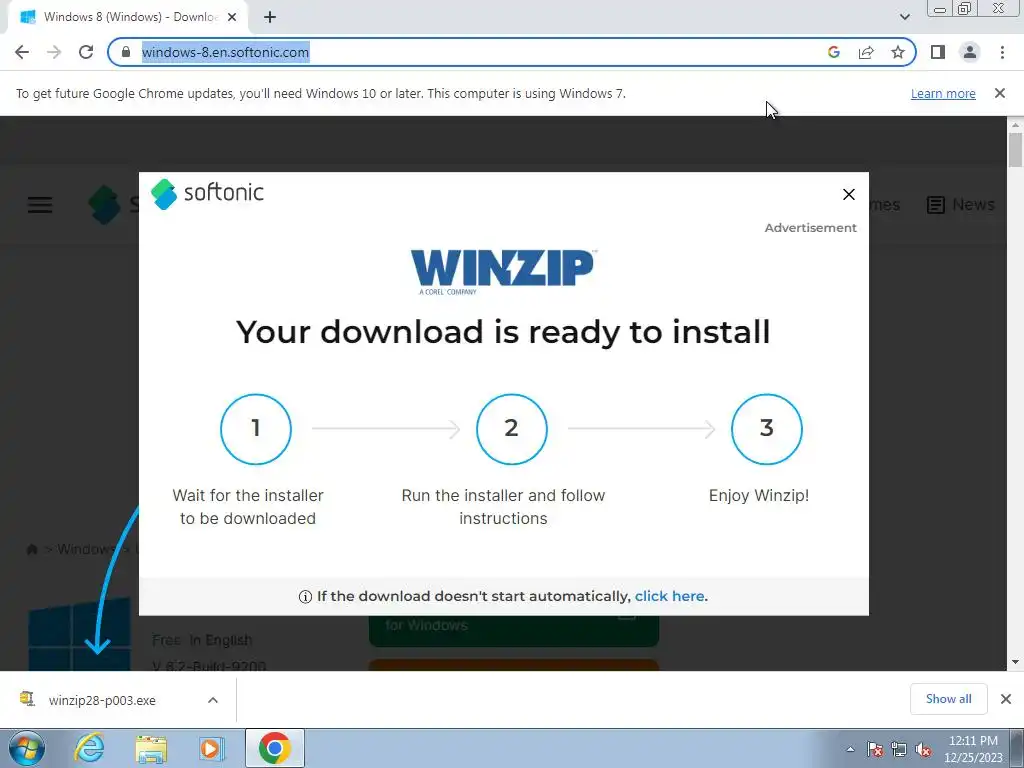This screenshot has width=1024, height=768.
Task: Open Learn more link in update notice
Action: click(x=943, y=93)
